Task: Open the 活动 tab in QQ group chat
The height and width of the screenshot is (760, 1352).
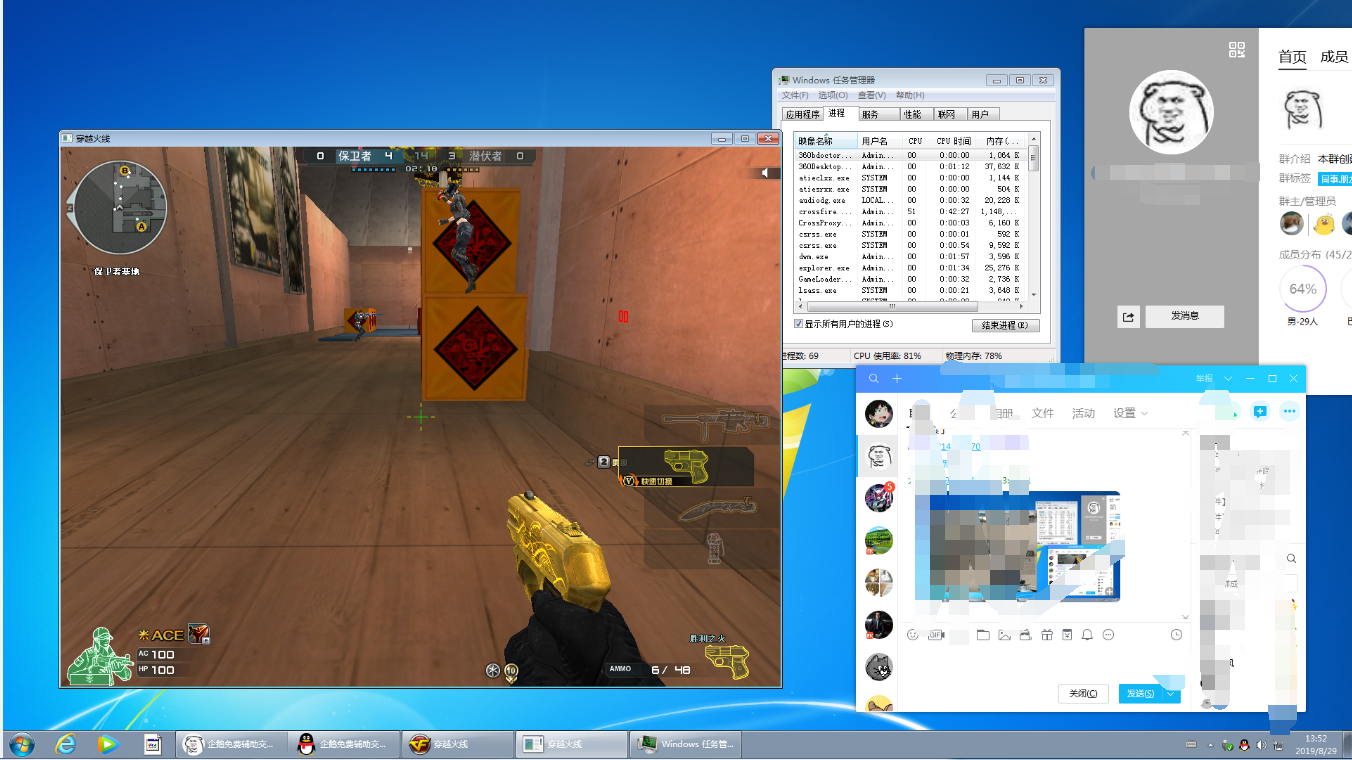Action: coord(1083,413)
